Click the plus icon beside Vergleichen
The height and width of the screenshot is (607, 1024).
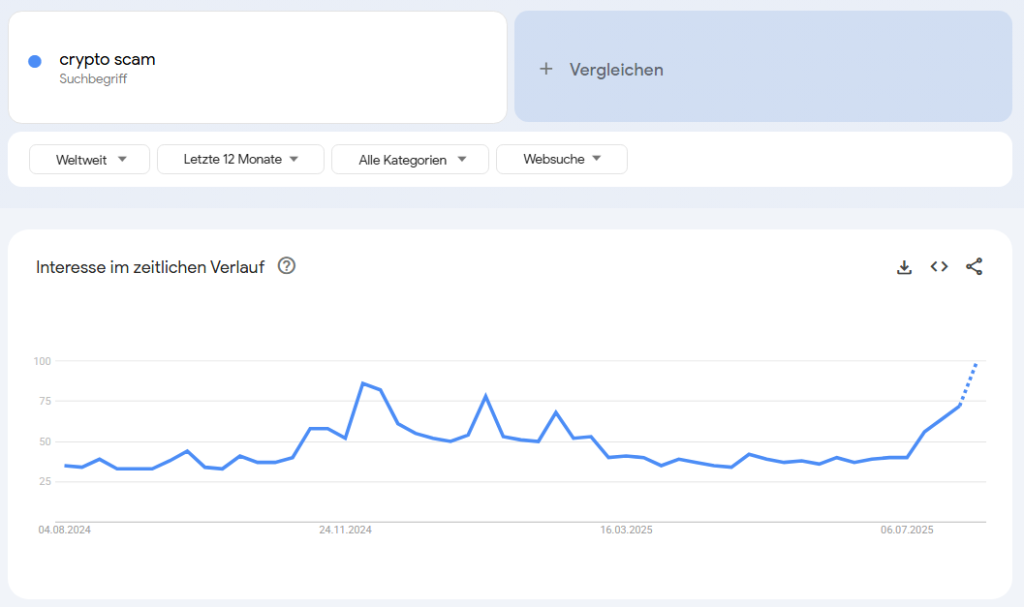coord(546,69)
